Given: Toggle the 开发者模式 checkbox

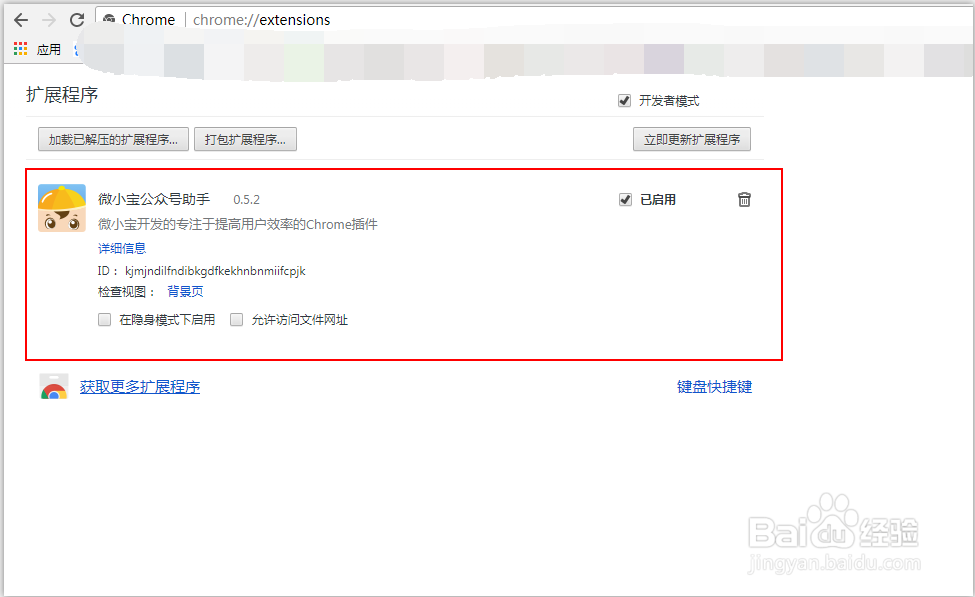Looking at the screenshot, I should tap(624, 100).
